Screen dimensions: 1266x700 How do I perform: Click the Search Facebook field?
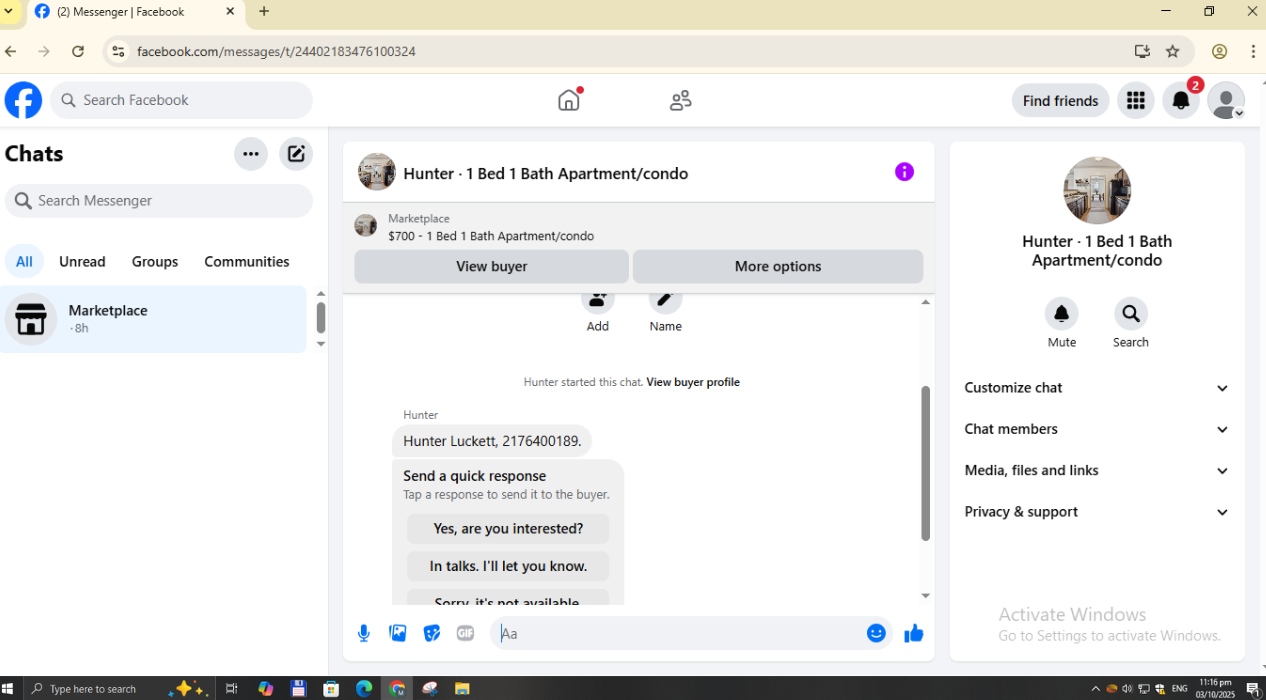click(181, 100)
